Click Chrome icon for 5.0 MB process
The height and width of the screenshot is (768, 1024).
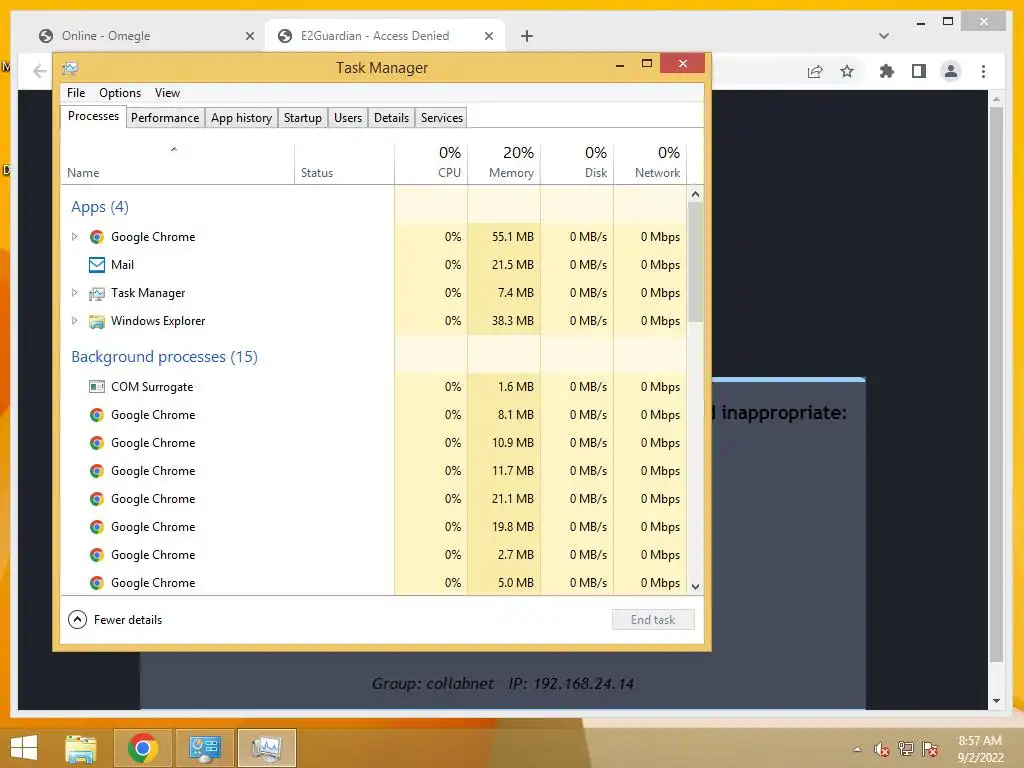click(97, 583)
